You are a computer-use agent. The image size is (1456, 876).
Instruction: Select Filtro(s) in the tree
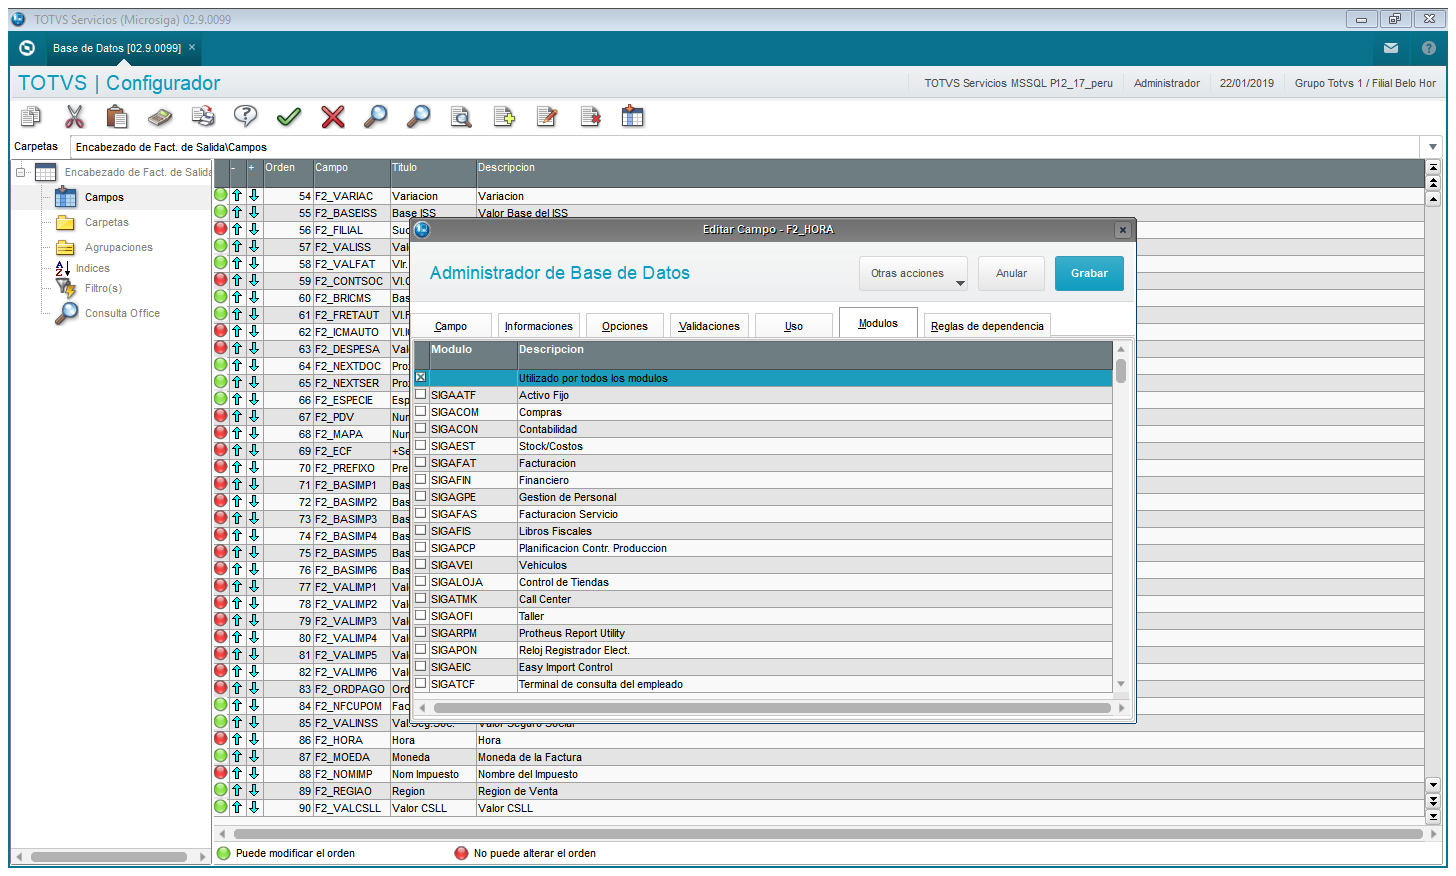[103, 288]
